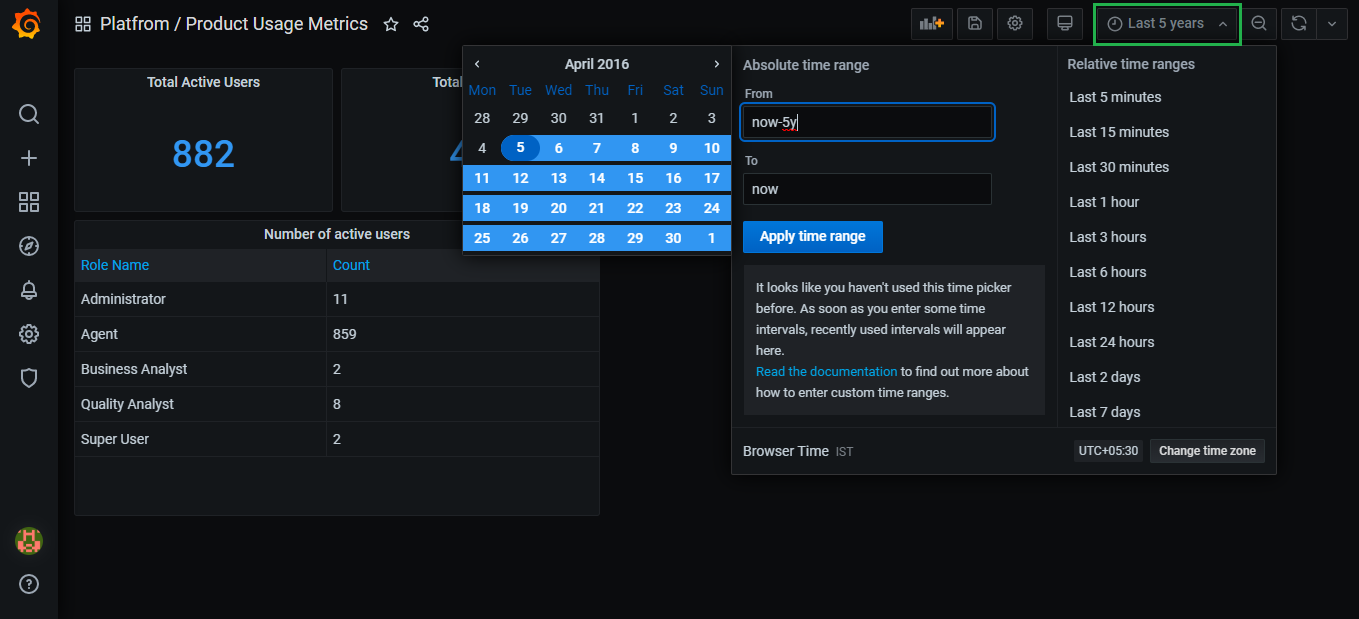Cycle view mode with monitor icon
The width and height of the screenshot is (1359, 619).
(x=1065, y=24)
